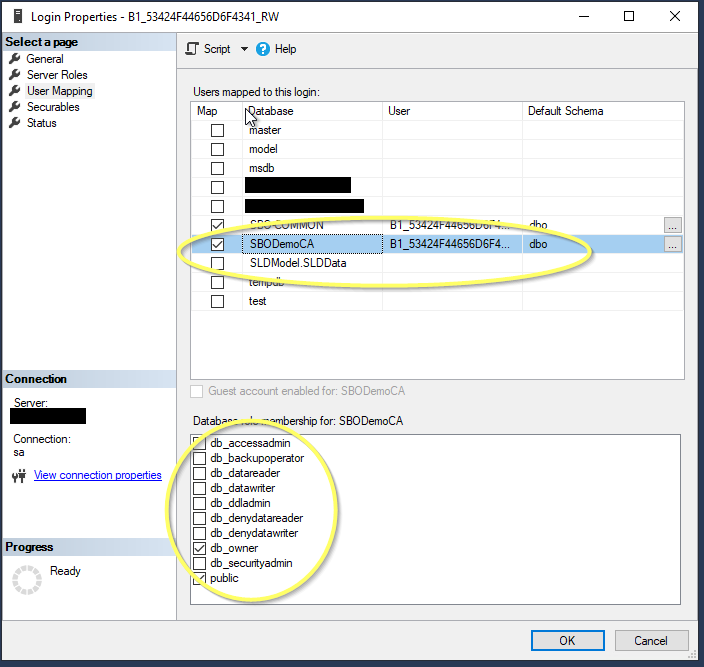Enable the db_backupoperator role
704x667 pixels.
coord(199,458)
